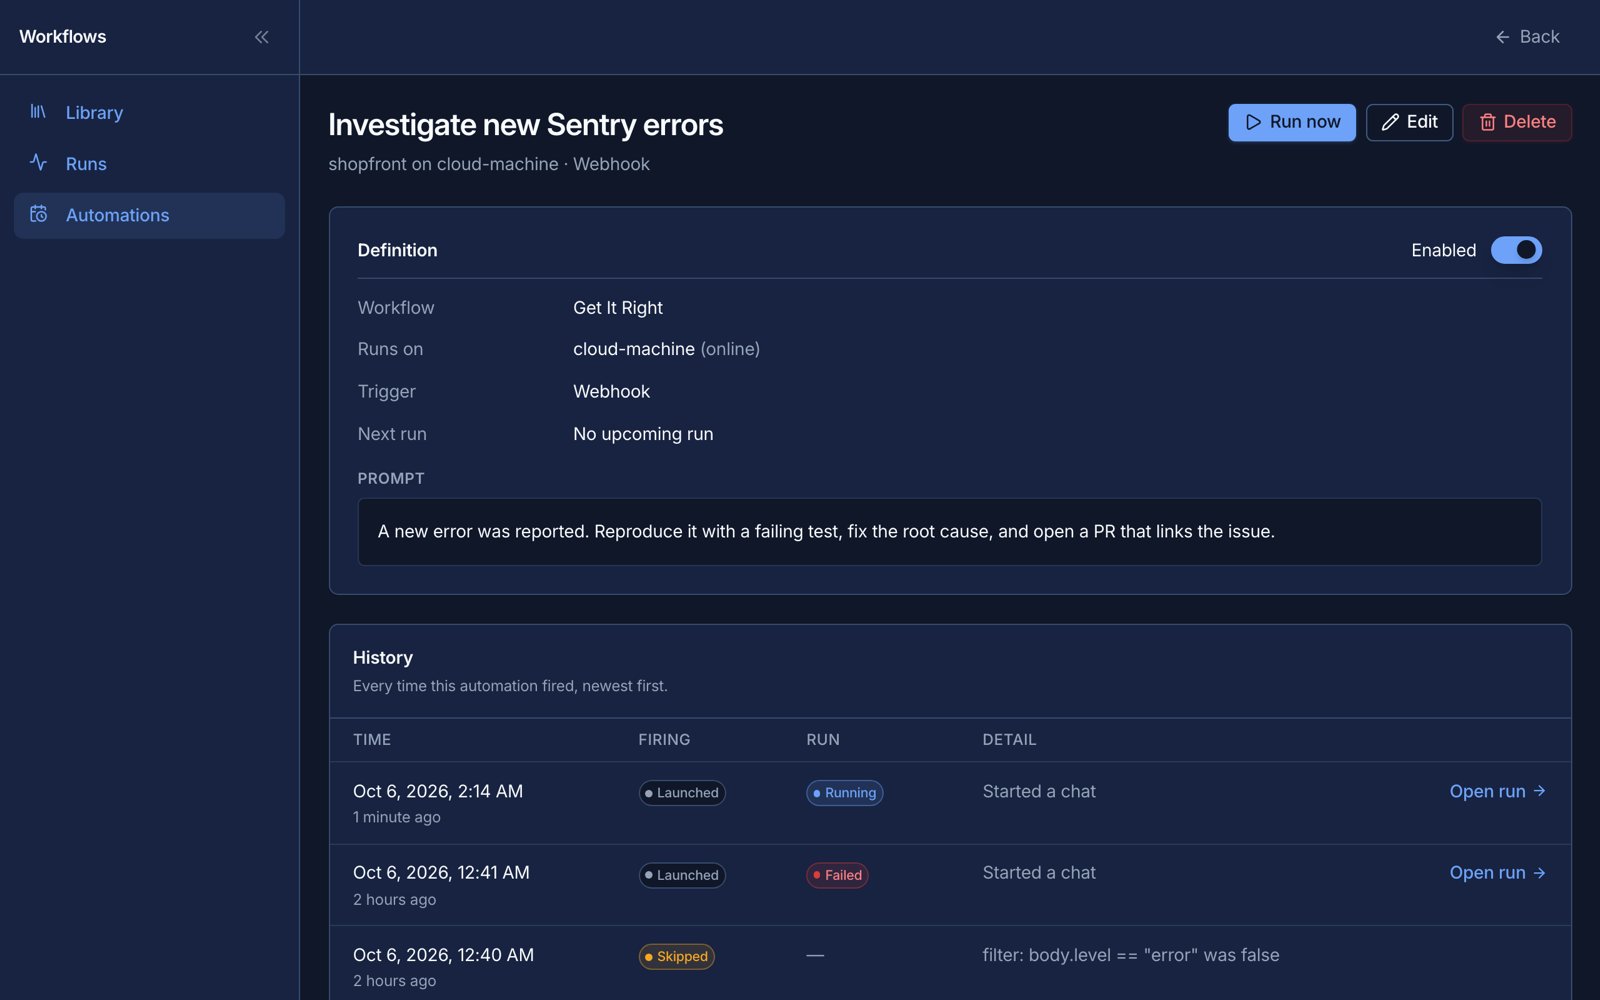Open the failed 12:41 AM run
Image resolution: width=1600 pixels, height=1000 pixels.
(1497, 873)
